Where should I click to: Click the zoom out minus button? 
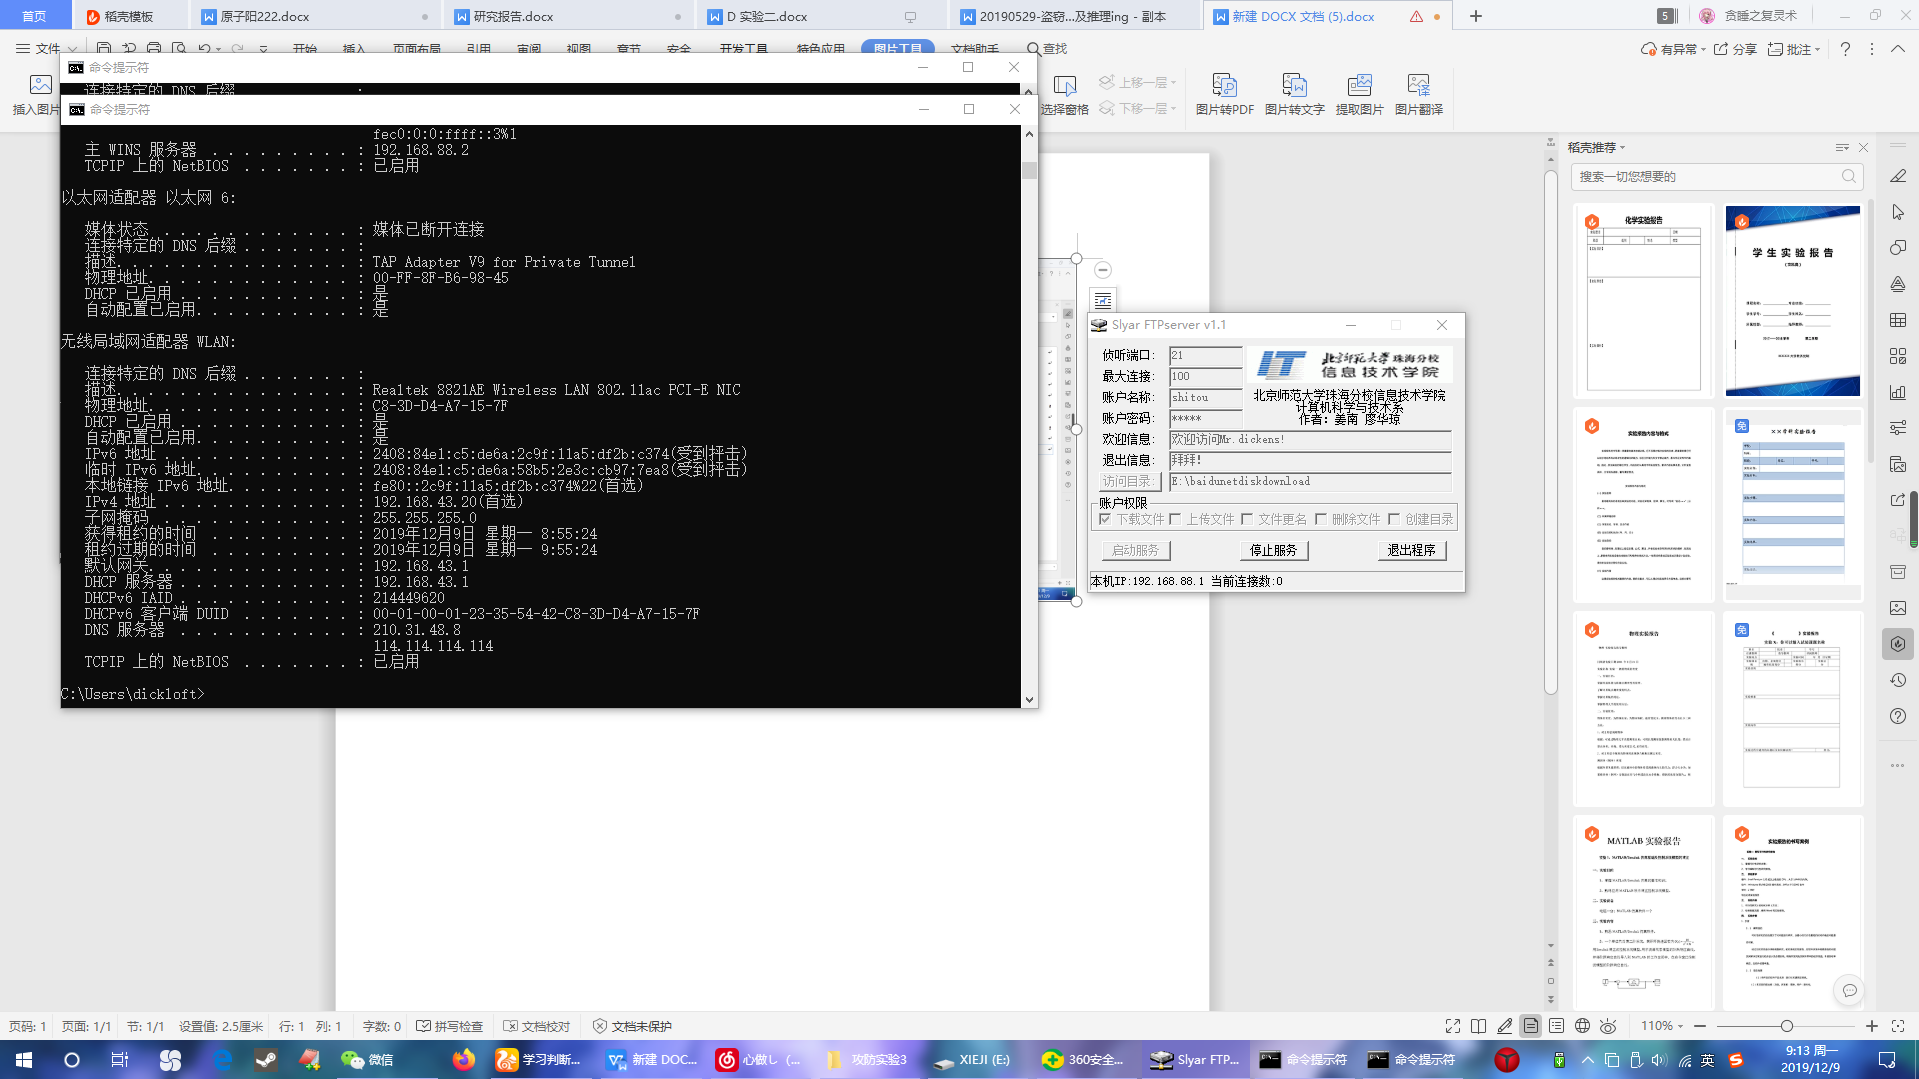[1700, 1026]
